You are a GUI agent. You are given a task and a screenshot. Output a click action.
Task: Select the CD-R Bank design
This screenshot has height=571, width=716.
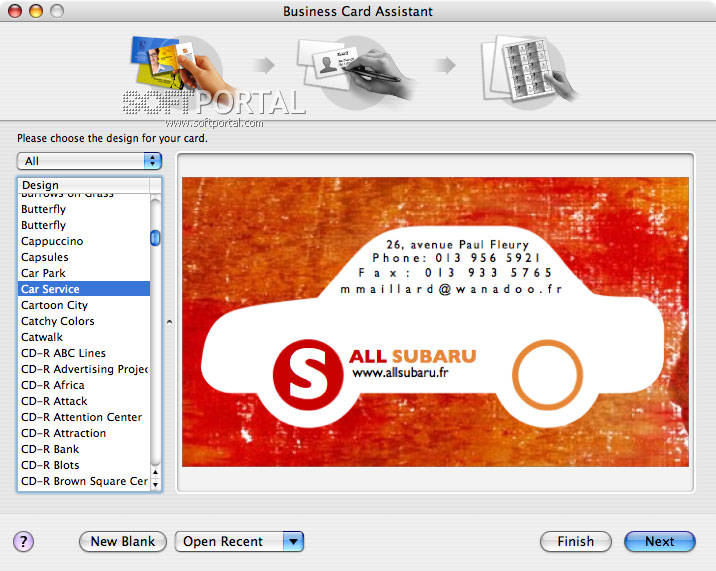coord(84,449)
